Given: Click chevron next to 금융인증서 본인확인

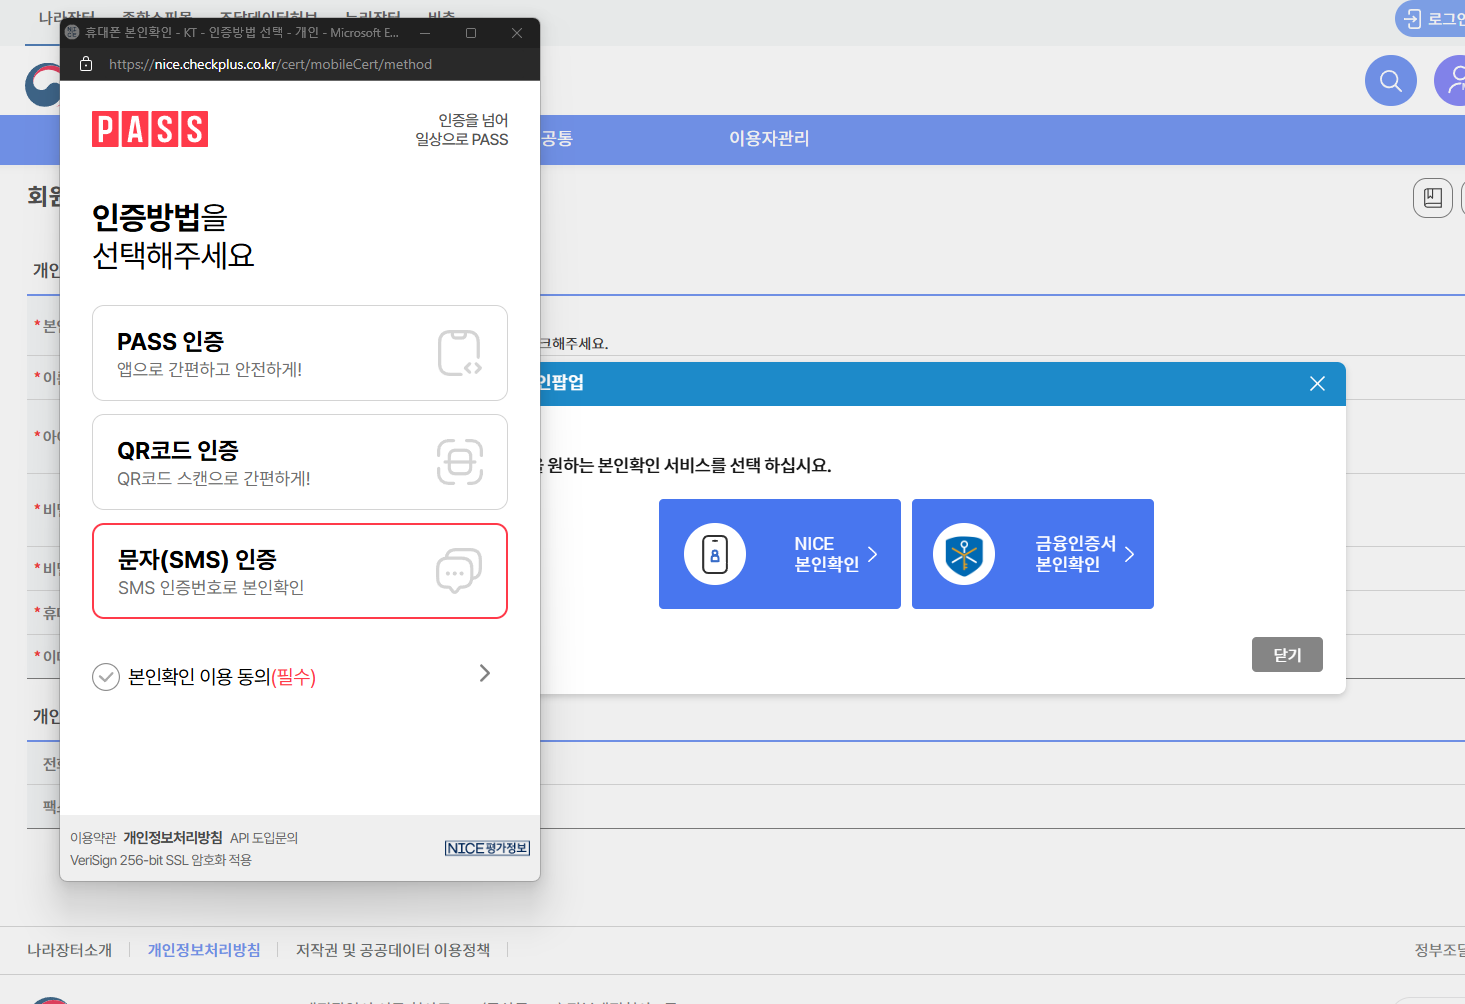Looking at the screenshot, I should 1129,554.
